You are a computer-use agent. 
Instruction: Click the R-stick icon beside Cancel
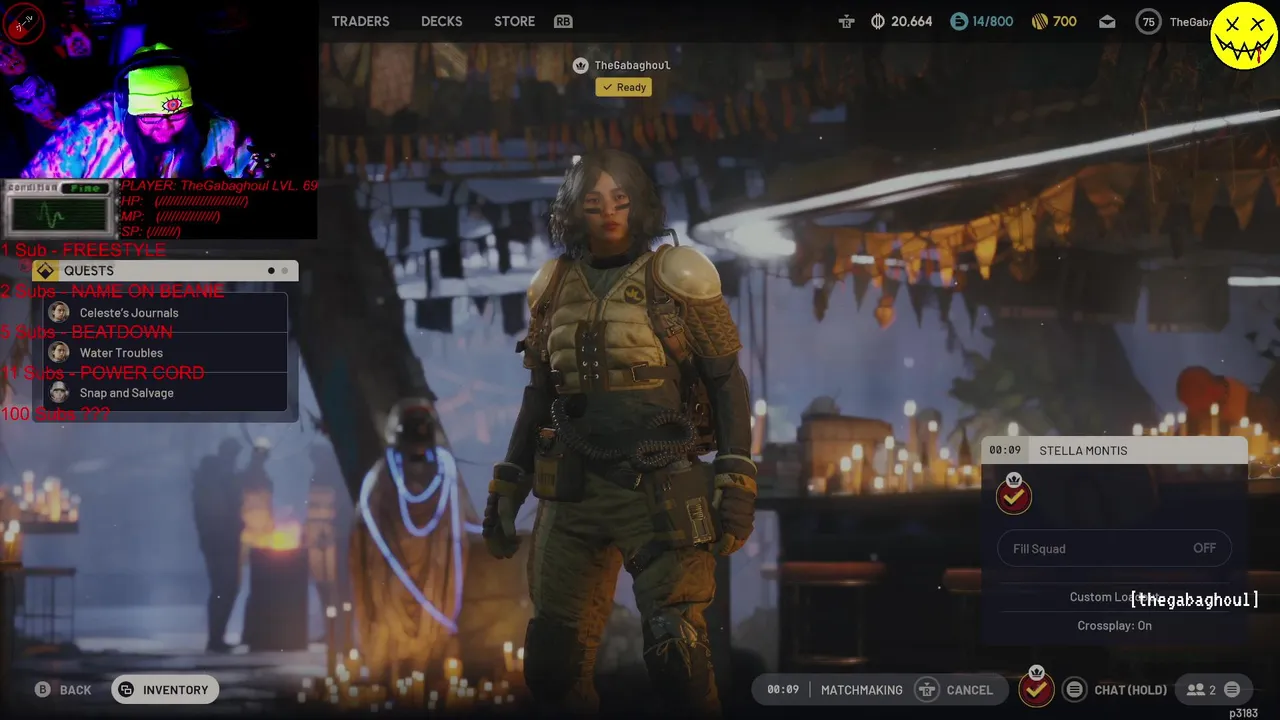click(x=927, y=690)
